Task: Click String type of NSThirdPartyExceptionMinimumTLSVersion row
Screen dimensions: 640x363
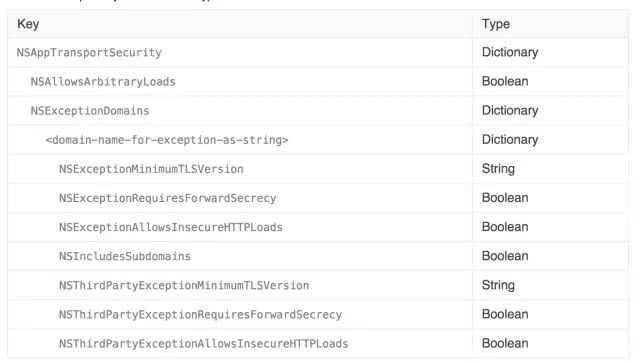Action: tap(498, 285)
